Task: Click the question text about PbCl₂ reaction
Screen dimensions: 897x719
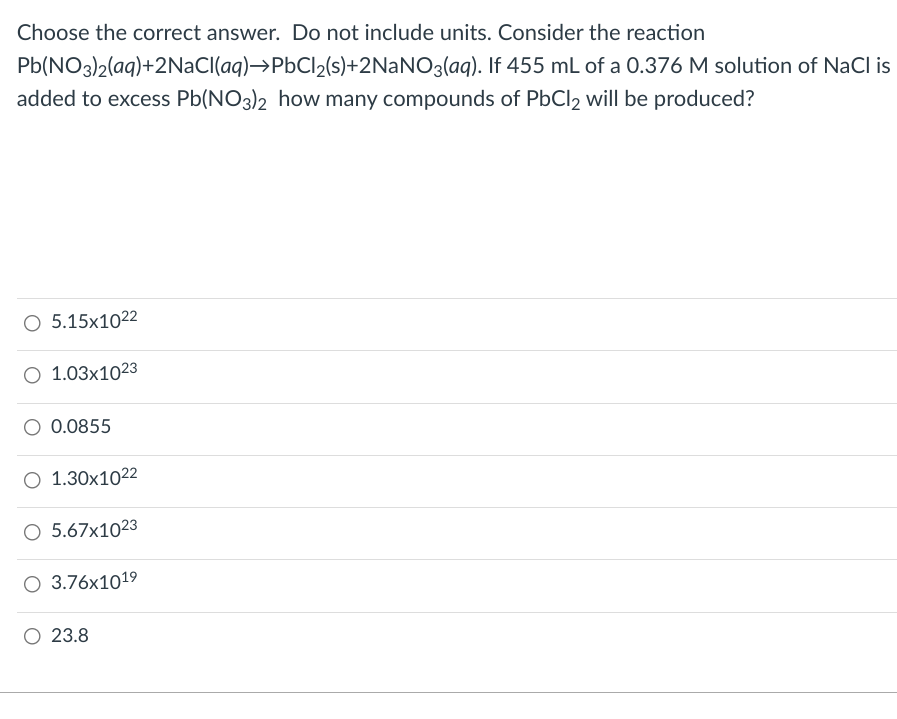Action: click(450, 66)
